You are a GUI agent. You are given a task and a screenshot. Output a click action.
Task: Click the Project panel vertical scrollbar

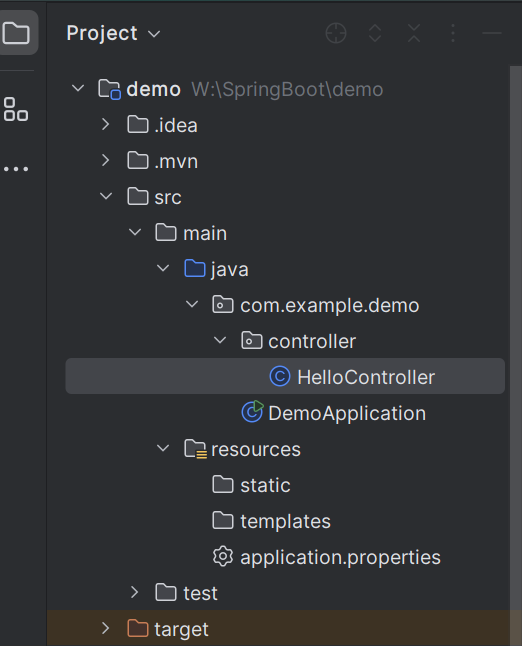click(x=515, y=354)
